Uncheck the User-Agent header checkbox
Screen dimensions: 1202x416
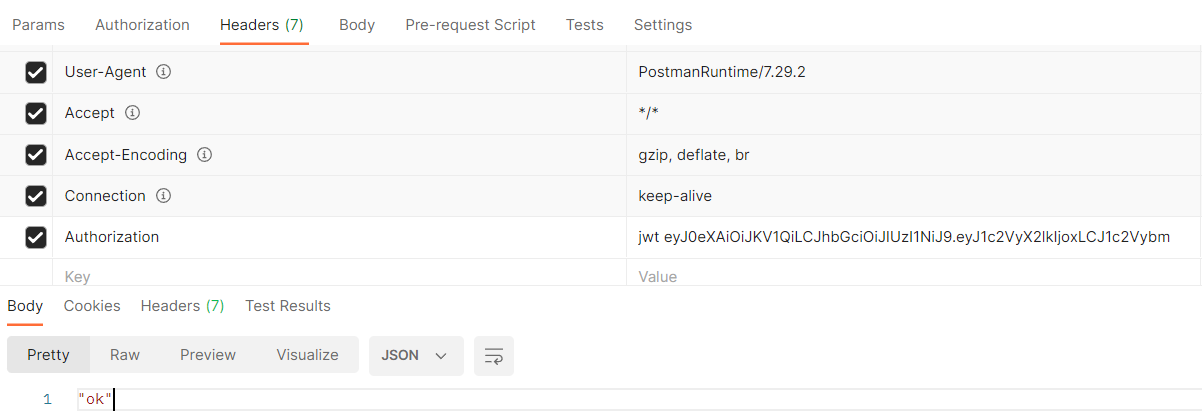click(36, 72)
